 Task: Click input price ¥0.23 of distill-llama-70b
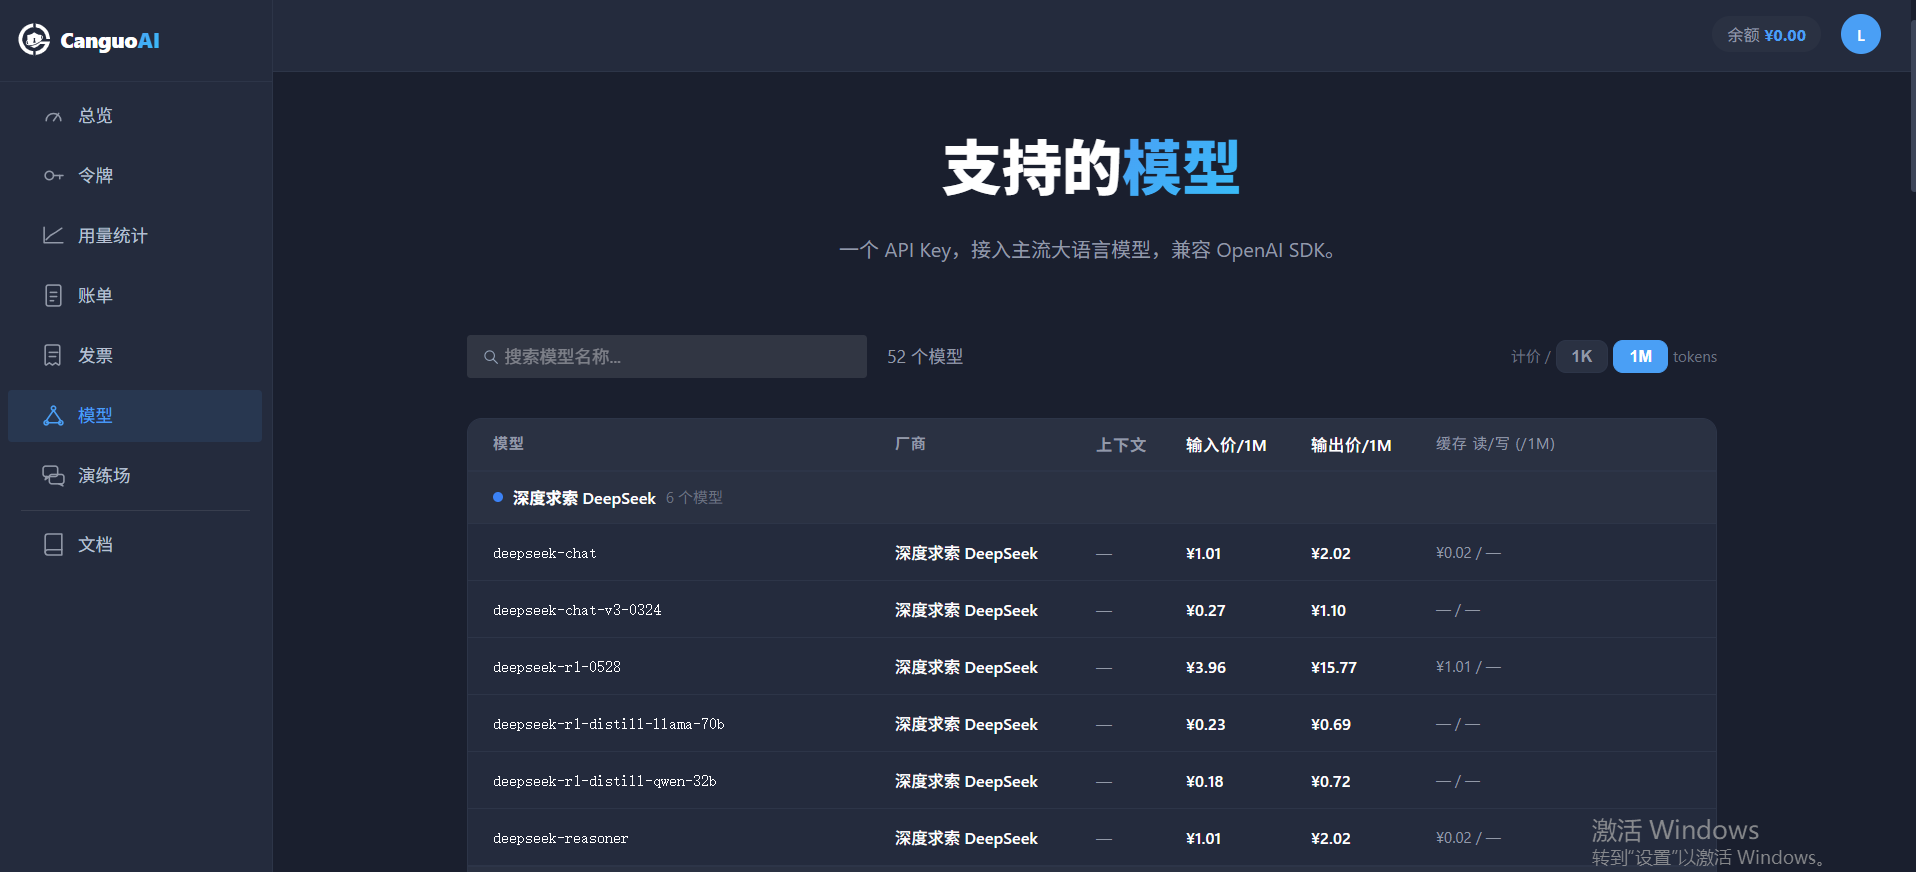click(1206, 724)
